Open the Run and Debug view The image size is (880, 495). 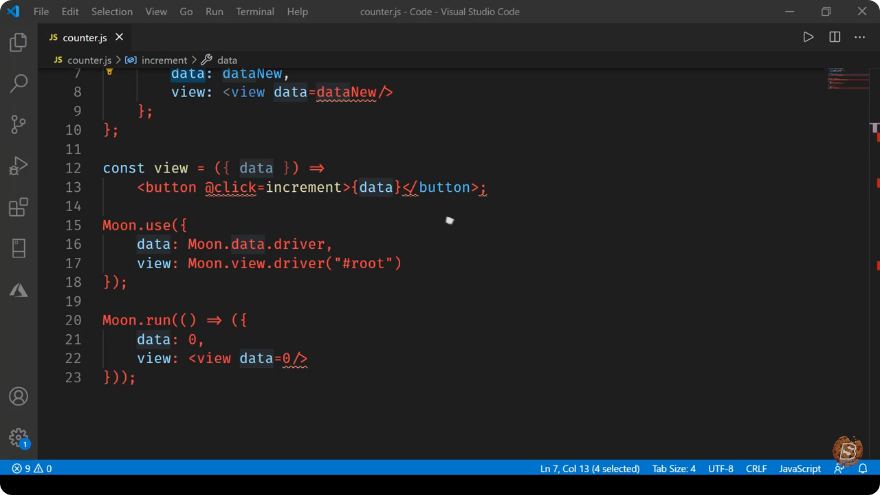pos(18,166)
